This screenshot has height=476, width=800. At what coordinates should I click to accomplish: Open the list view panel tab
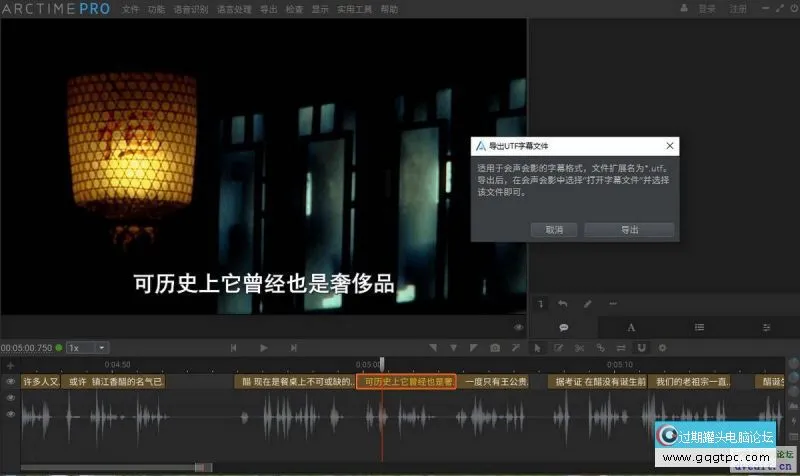point(699,327)
